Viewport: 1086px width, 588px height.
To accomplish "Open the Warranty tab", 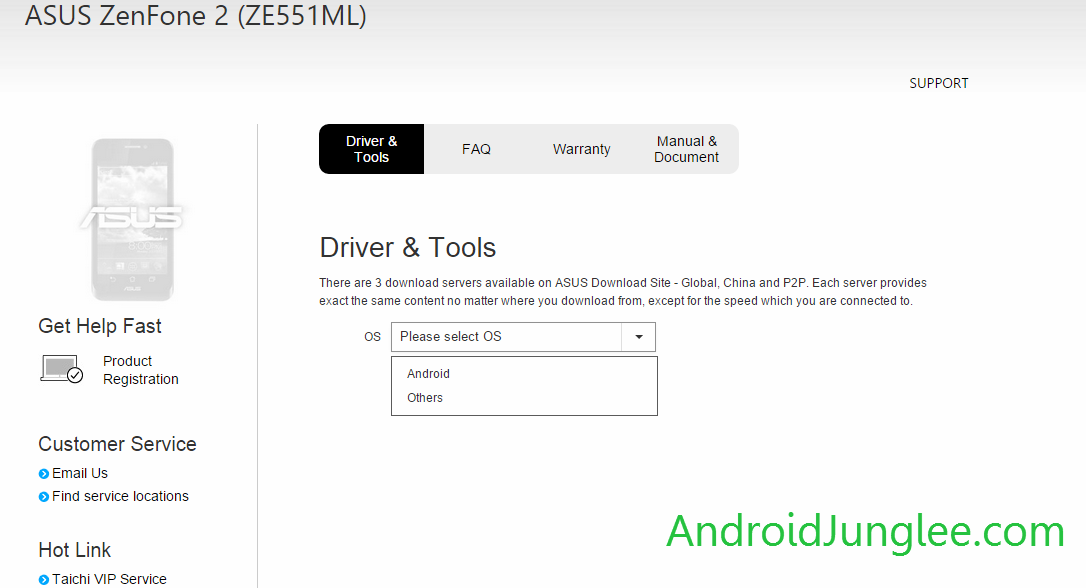I will click(582, 149).
